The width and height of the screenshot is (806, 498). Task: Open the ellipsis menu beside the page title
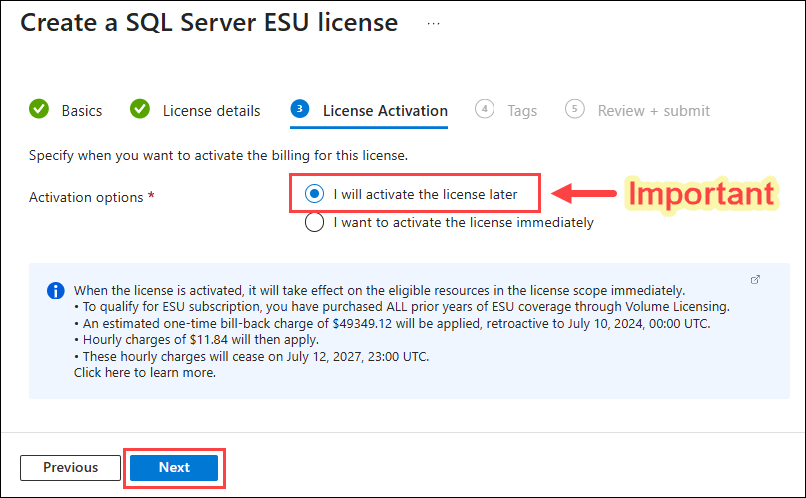point(433,24)
